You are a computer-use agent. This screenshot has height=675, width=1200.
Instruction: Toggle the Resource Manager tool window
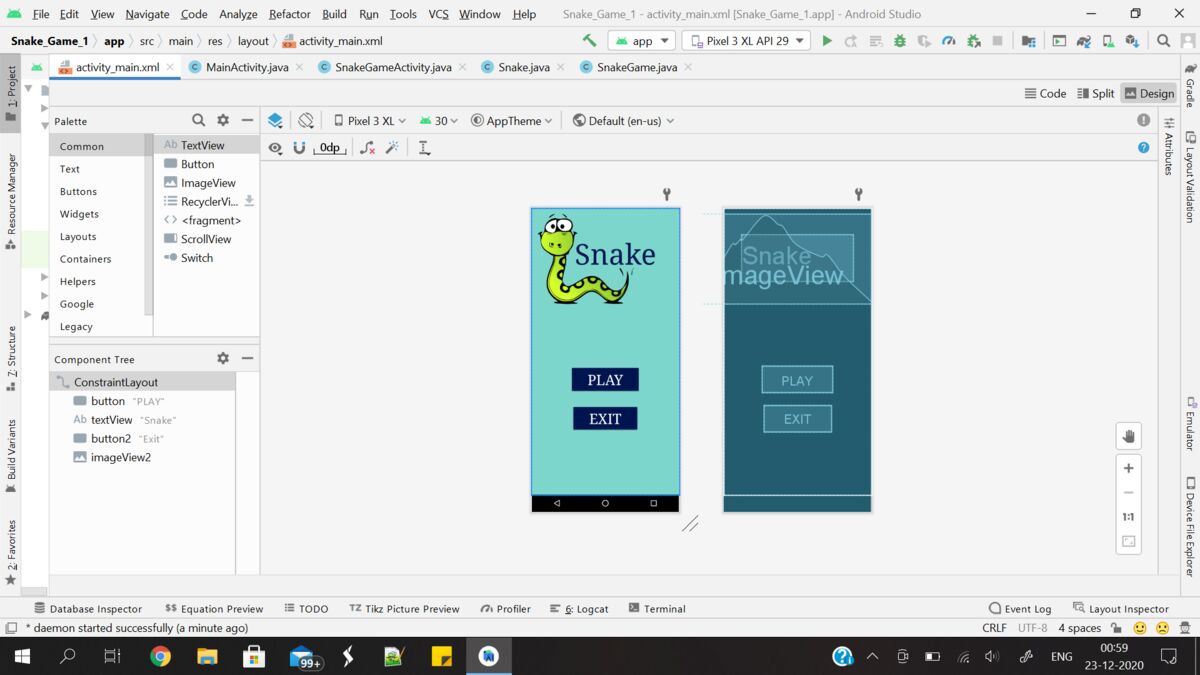coord(11,201)
